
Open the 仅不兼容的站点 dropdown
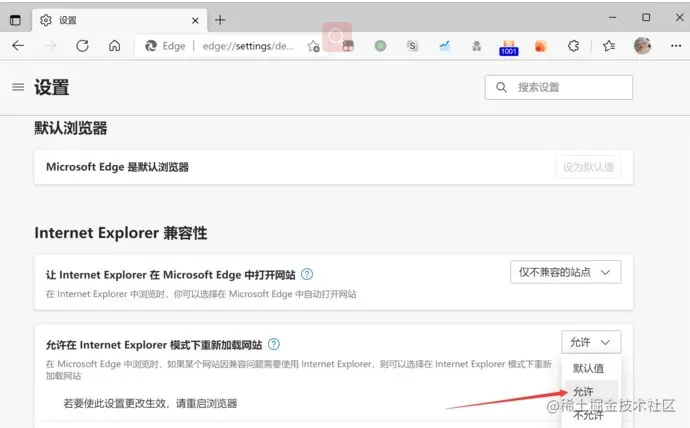point(566,272)
